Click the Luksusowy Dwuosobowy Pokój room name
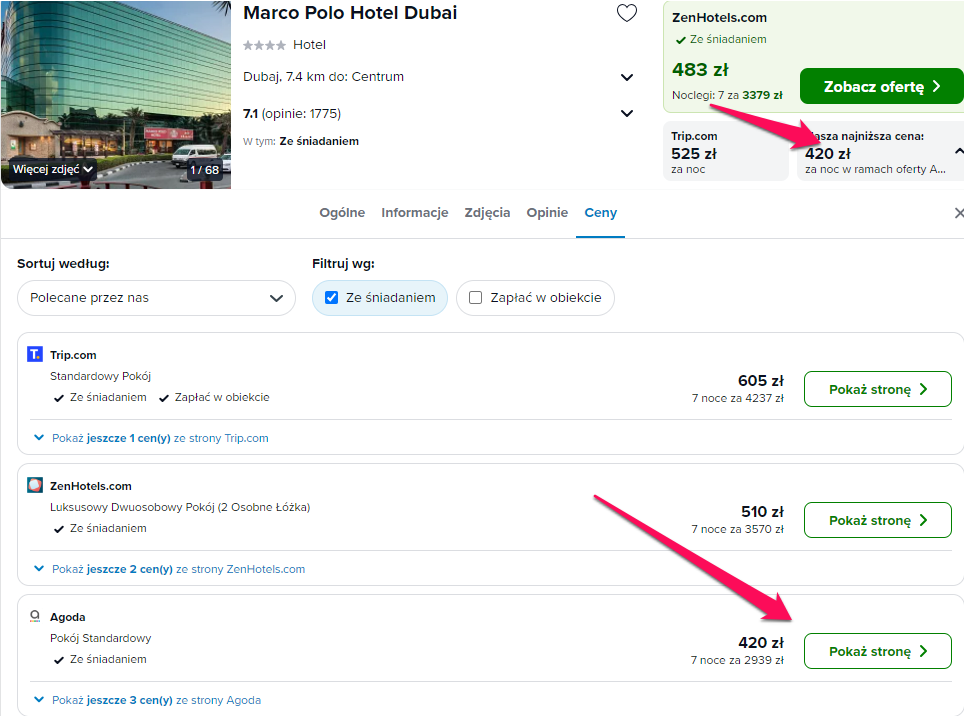 [180, 507]
